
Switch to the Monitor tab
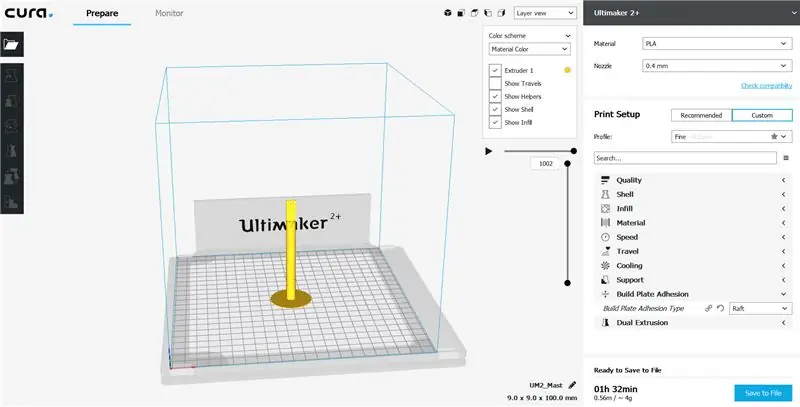pyautogui.click(x=169, y=13)
